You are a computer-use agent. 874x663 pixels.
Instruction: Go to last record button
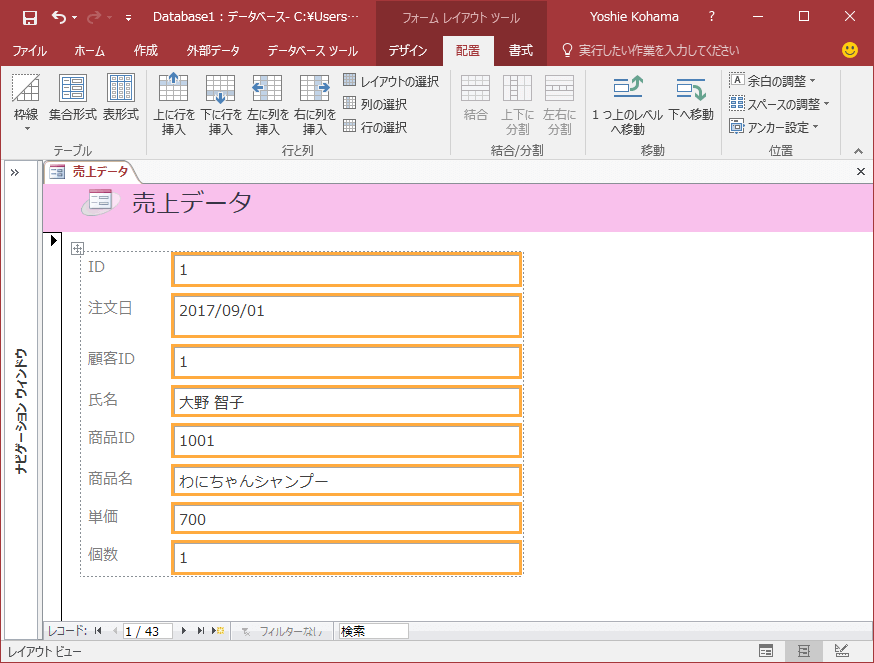pyautogui.click(x=201, y=631)
